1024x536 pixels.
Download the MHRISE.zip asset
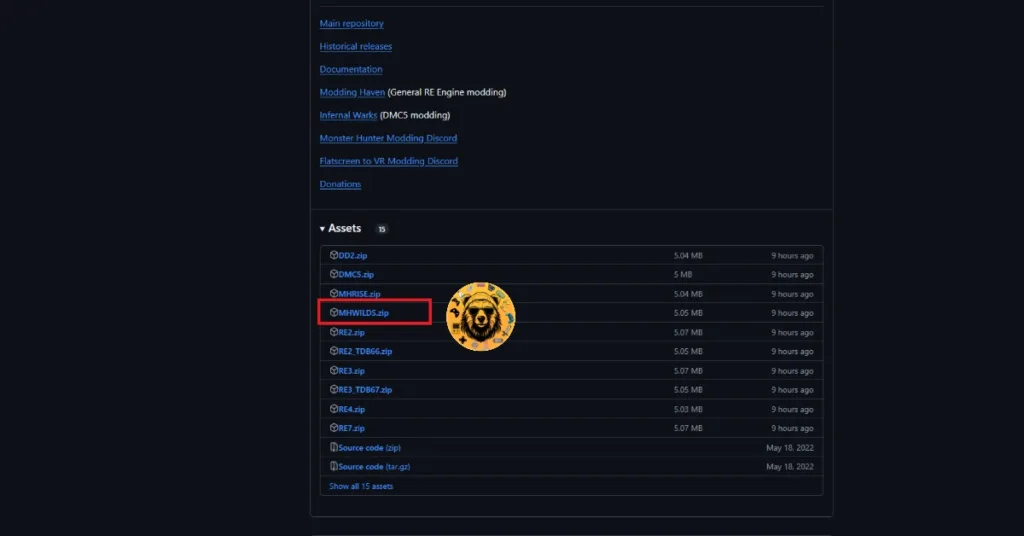point(359,294)
